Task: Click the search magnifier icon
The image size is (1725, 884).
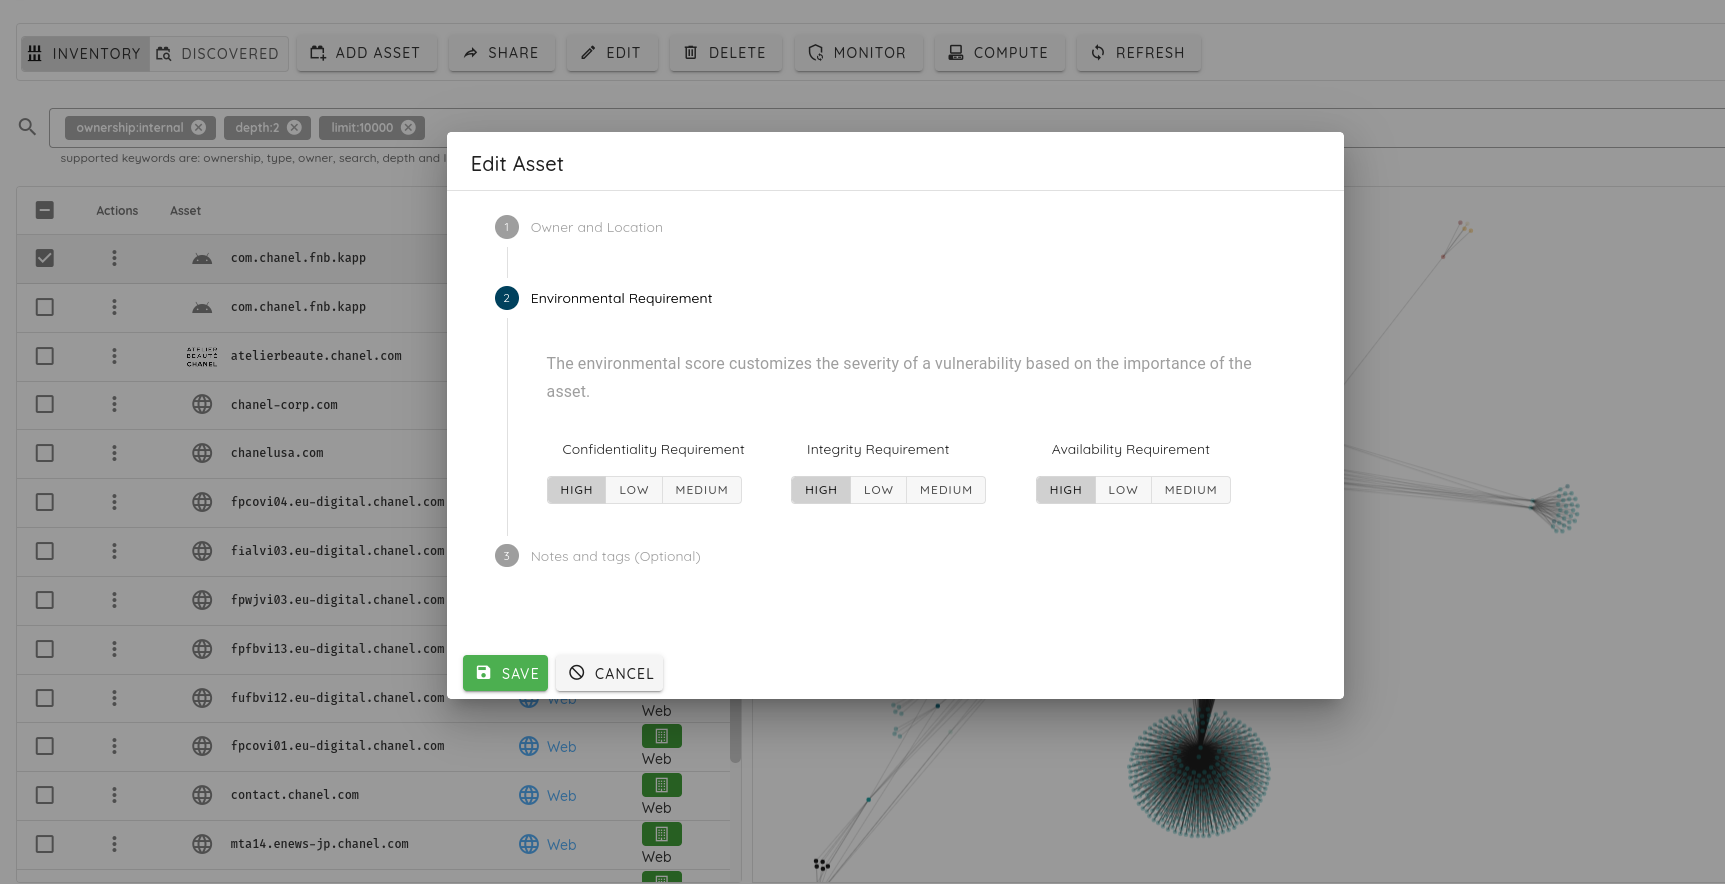Action: (x=27, y=127)
